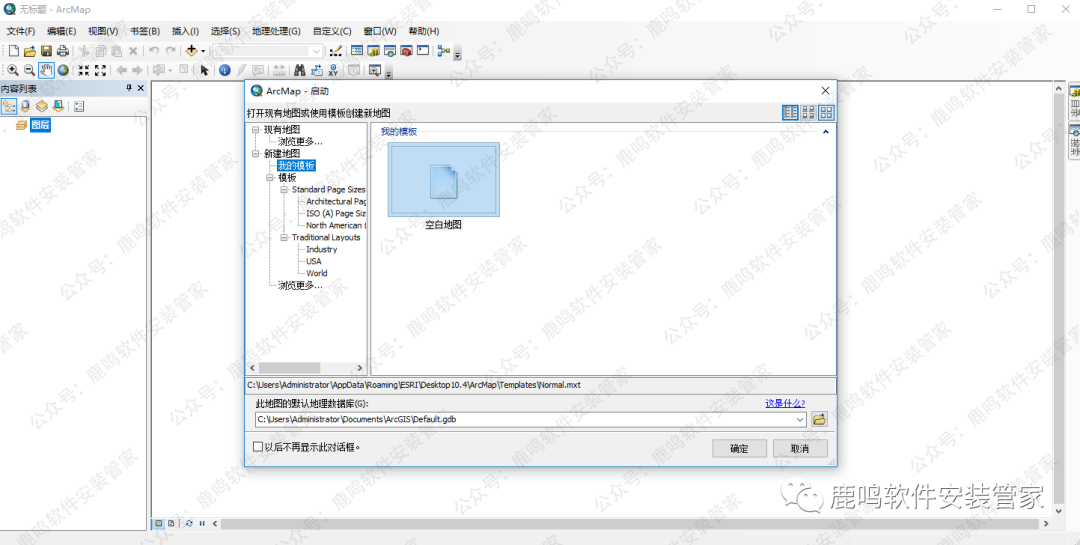Select the Zoom Out magnifier tool

(x=30, y=70)
